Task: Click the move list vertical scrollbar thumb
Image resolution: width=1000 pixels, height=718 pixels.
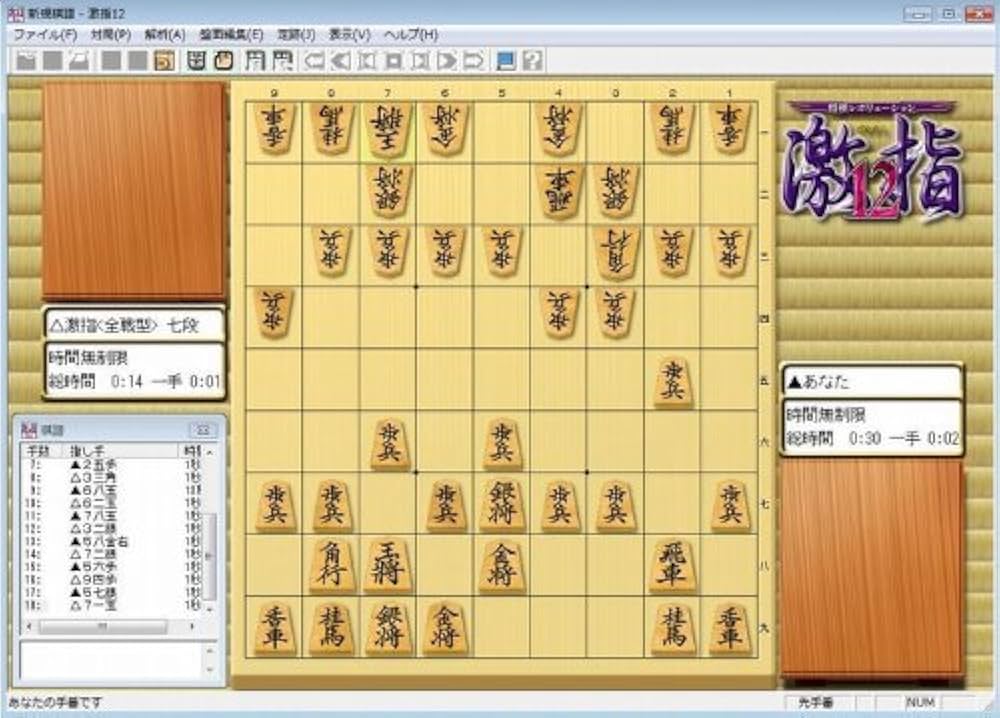Action: [210, 556]
